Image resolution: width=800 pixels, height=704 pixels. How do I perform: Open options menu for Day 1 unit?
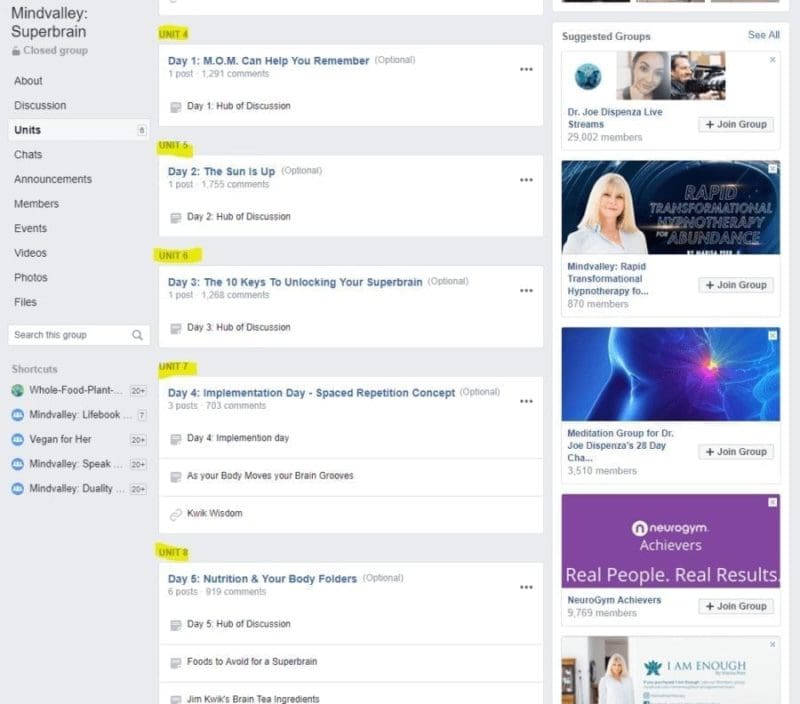[x=526, y=69]
